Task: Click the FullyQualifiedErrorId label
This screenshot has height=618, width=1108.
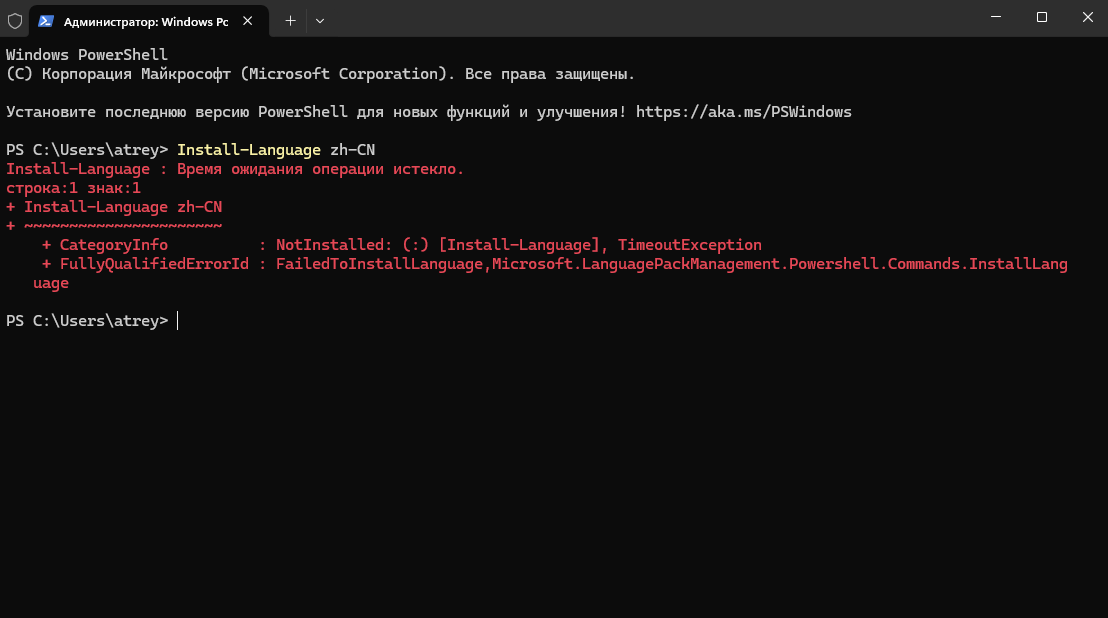Action: tap(154, 263)
